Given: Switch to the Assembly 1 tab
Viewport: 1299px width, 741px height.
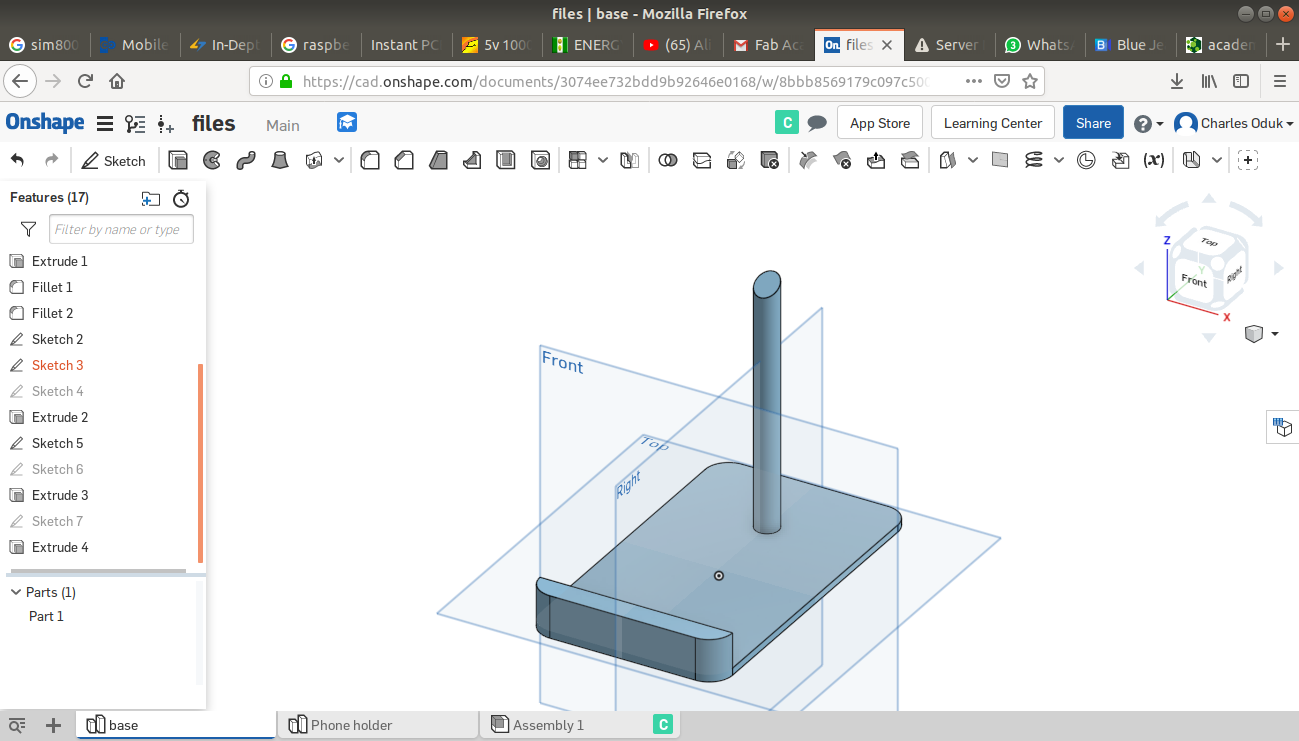Looking at the screenshot, I should [580, 725].
